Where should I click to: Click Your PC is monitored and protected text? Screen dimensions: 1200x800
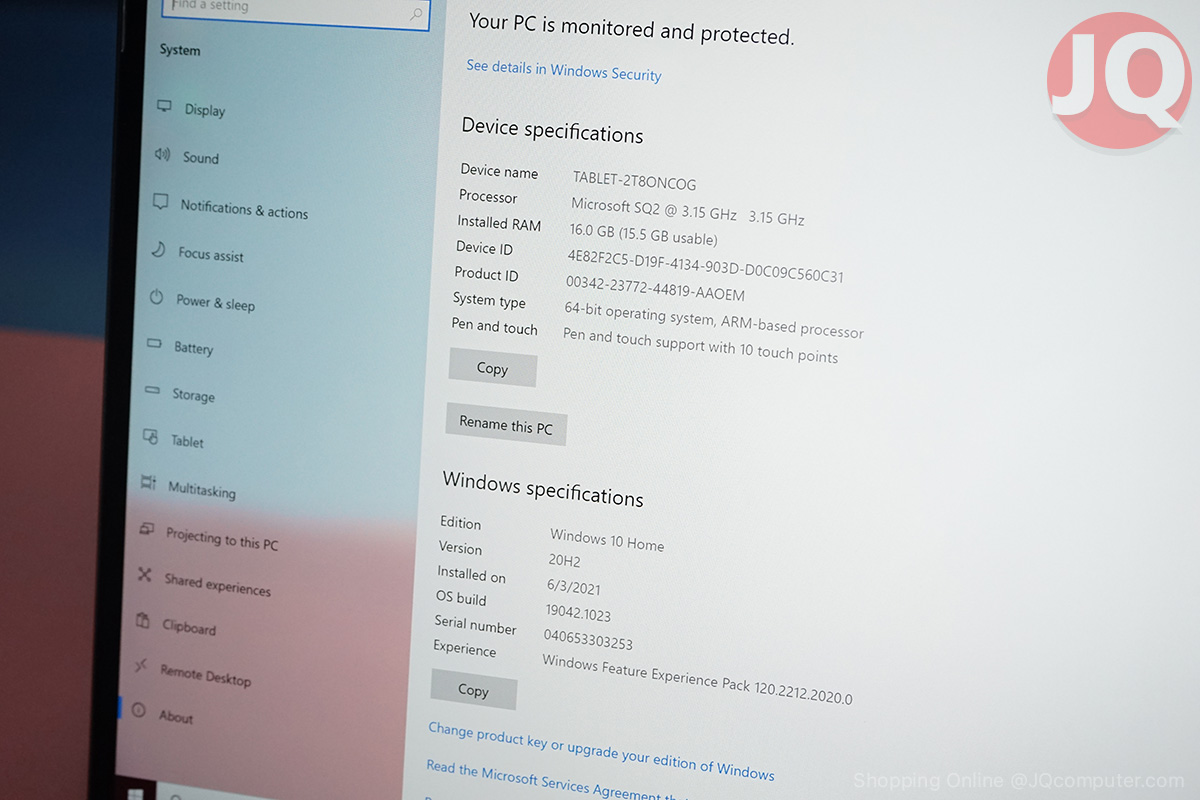point(631,28)
